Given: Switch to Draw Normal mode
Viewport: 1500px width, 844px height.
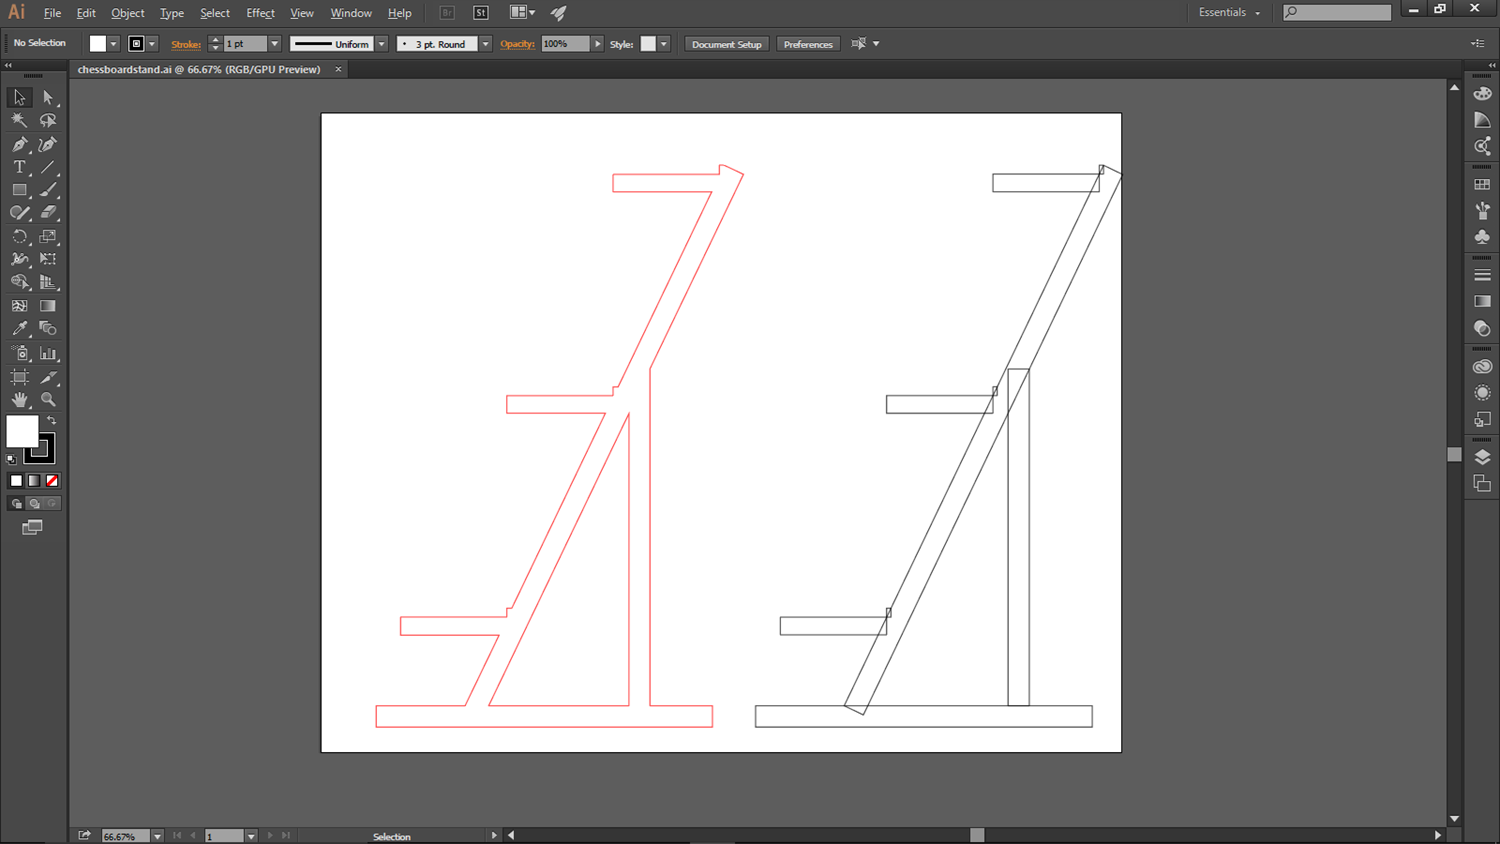Looking at the screenshot, I should [16, 504].
